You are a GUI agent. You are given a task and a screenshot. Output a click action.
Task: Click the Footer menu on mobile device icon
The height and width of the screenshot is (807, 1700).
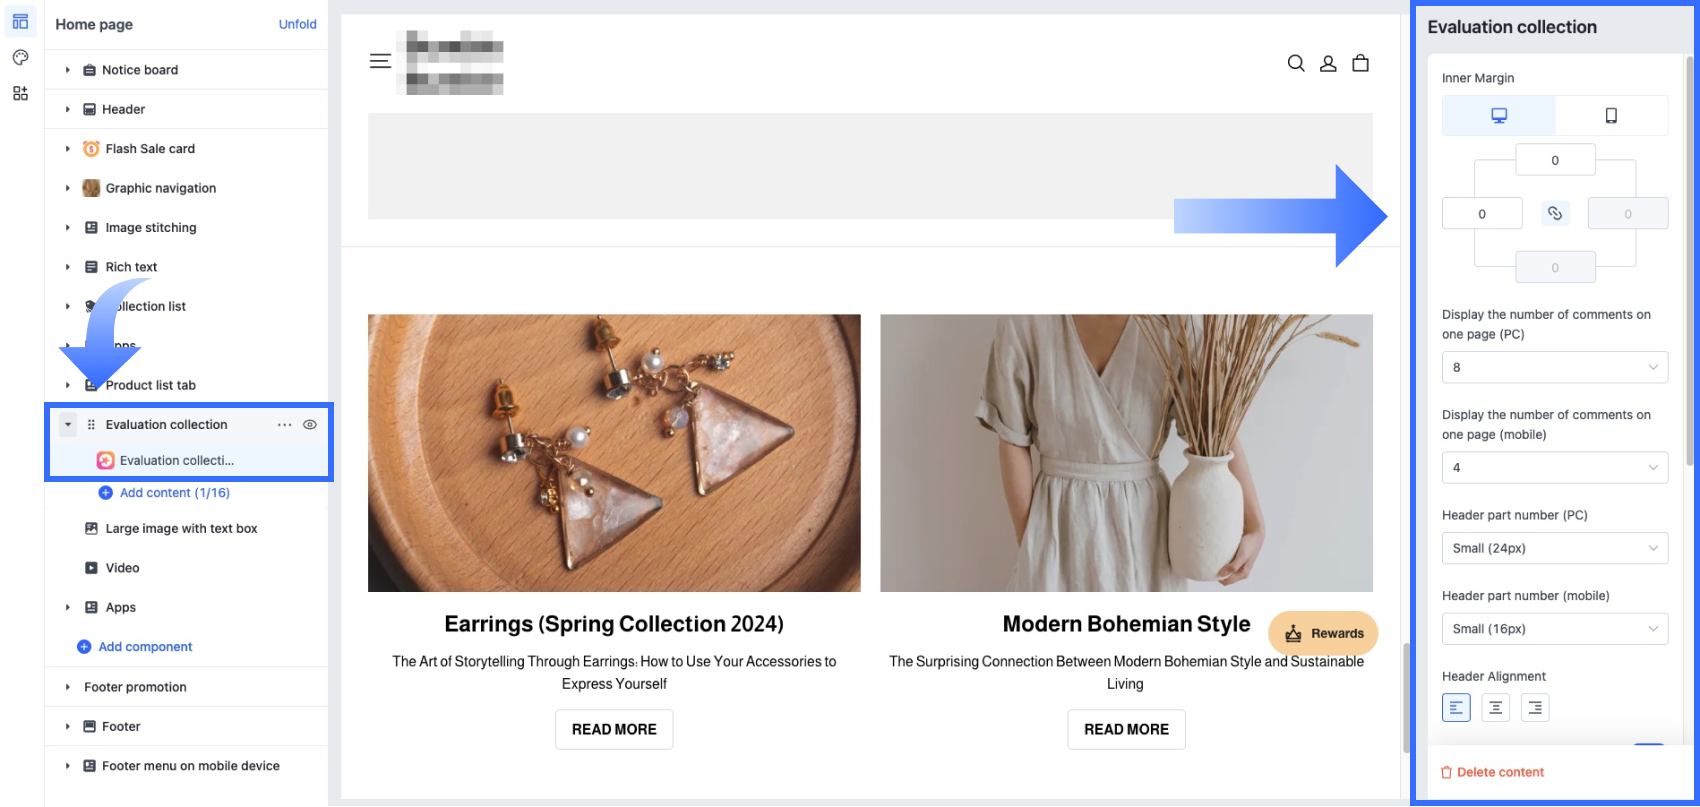pos(89,766)
